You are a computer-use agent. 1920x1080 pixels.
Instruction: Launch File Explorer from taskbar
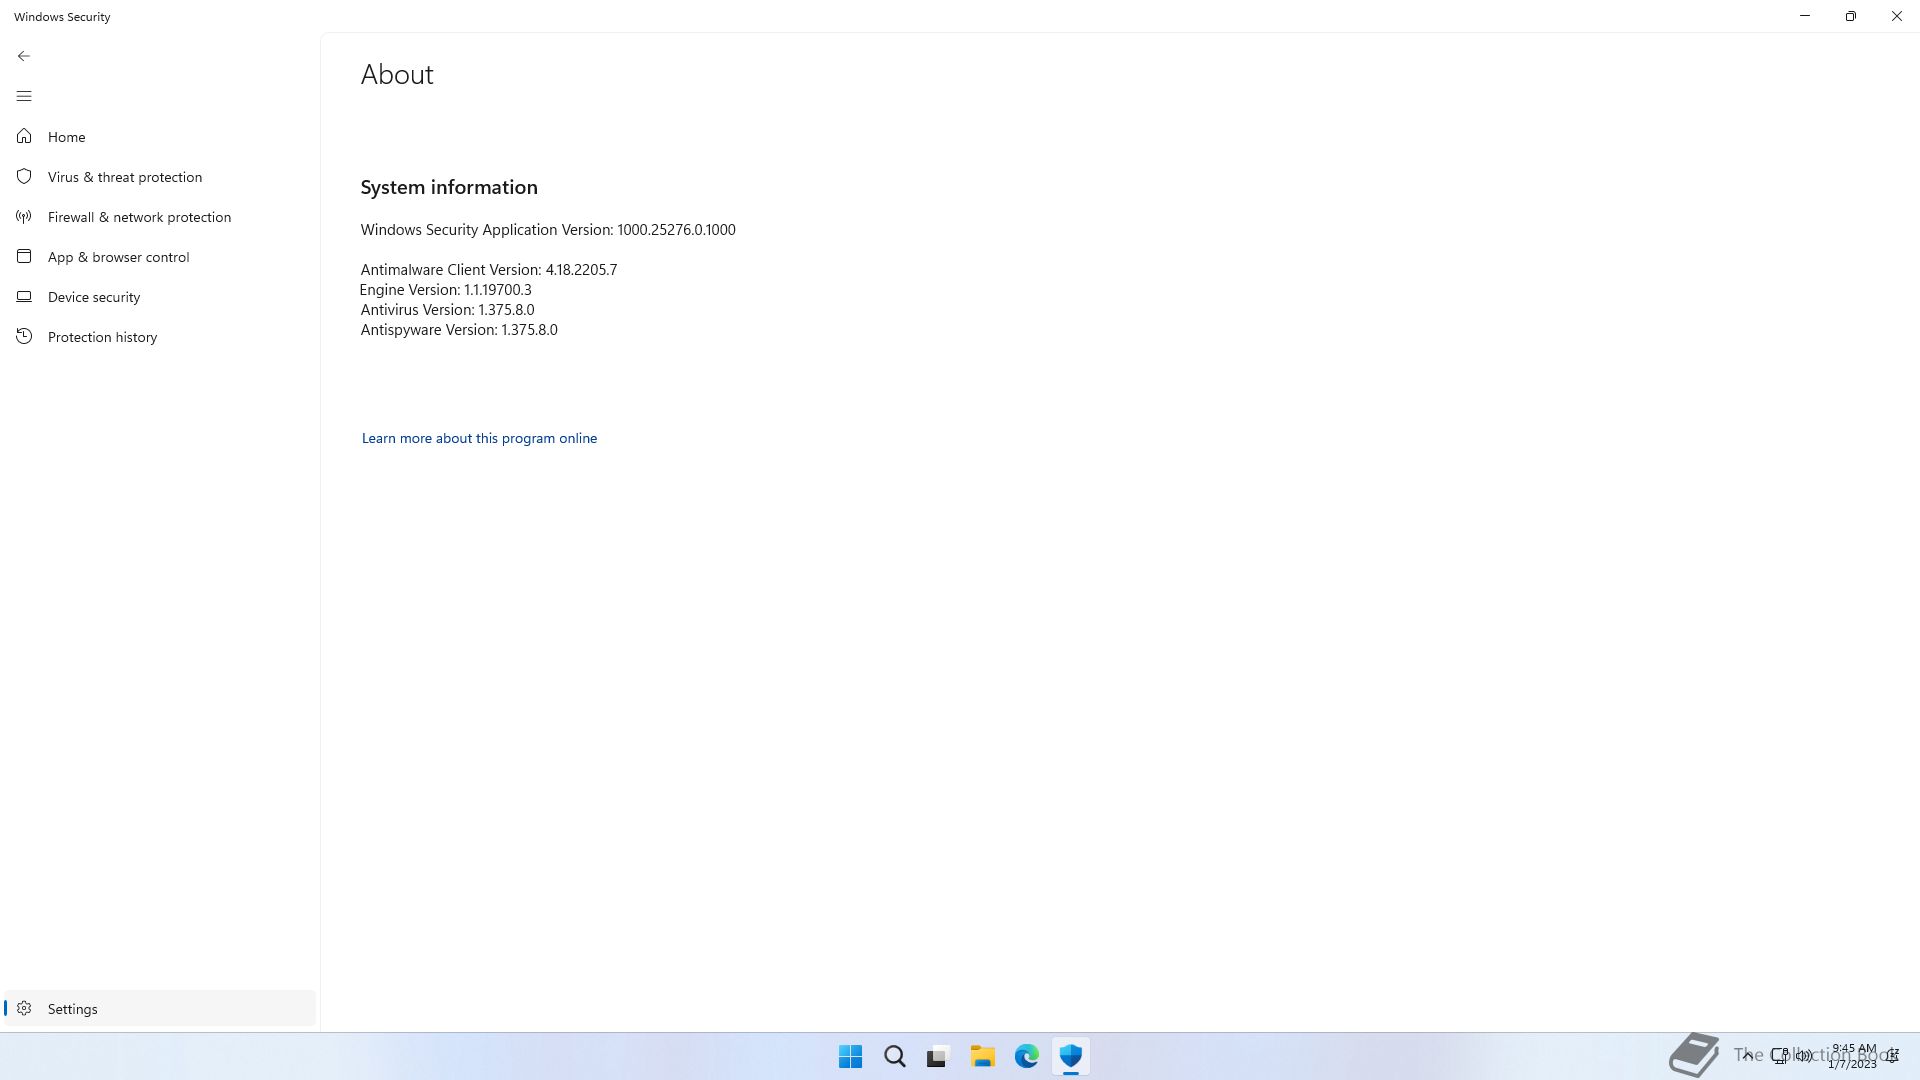tap(982, 1056)
